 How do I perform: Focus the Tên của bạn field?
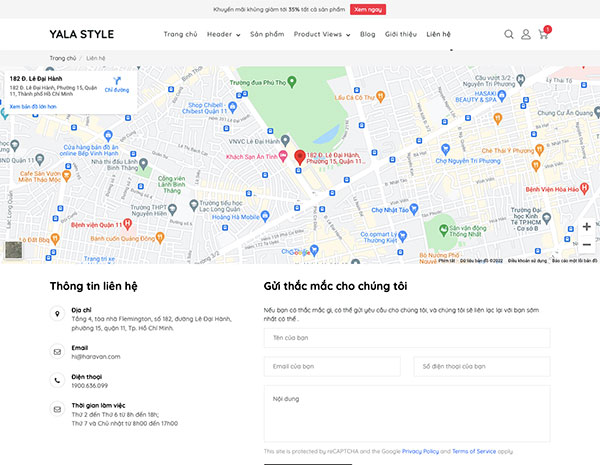click(407, 338)
